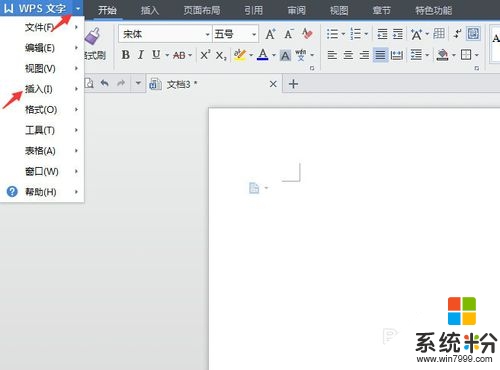Open Chinese layout A icon
This screenshot has width=500, height=370.
(x=416, y=34)
